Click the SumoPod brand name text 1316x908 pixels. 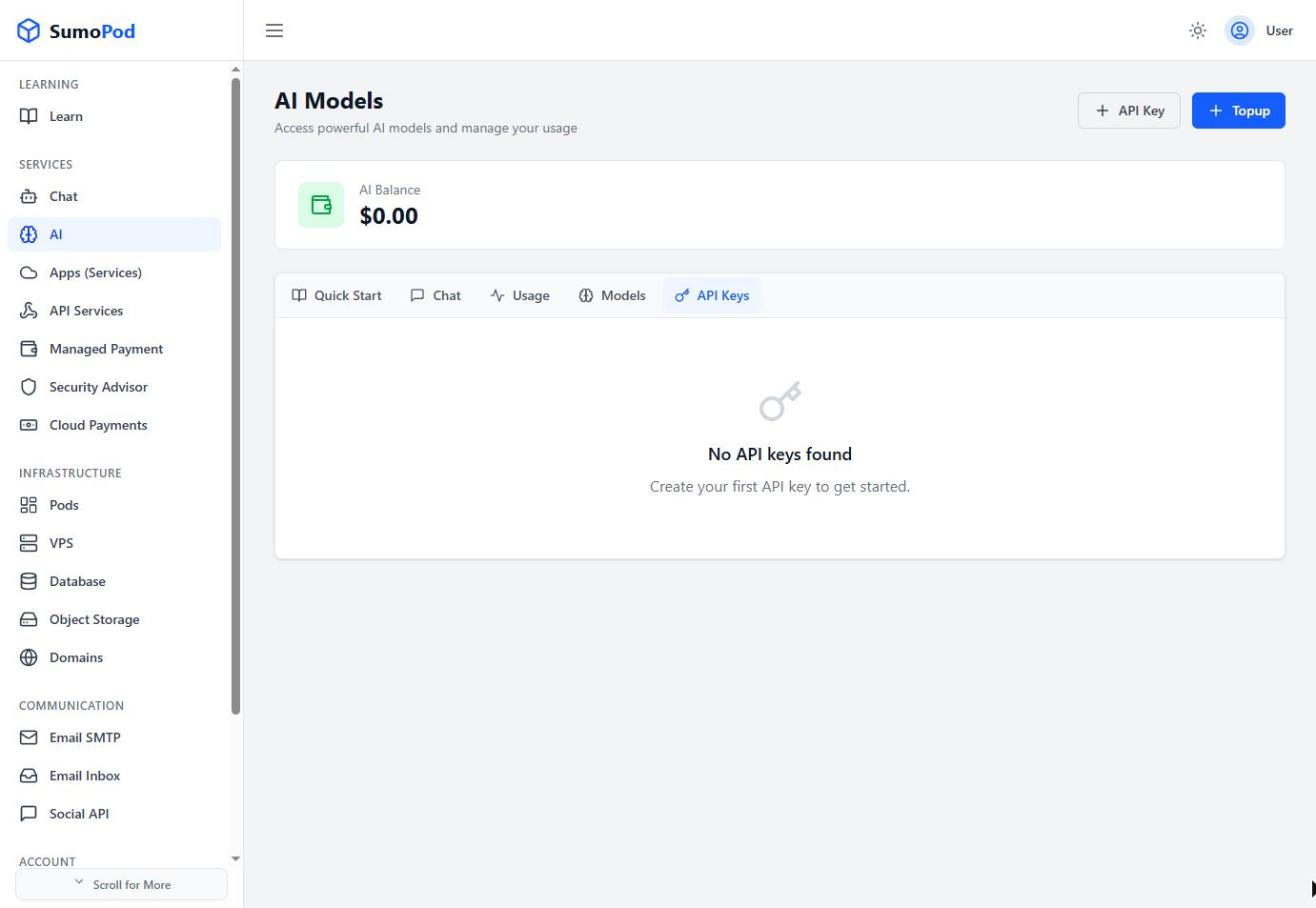point(92,31)
